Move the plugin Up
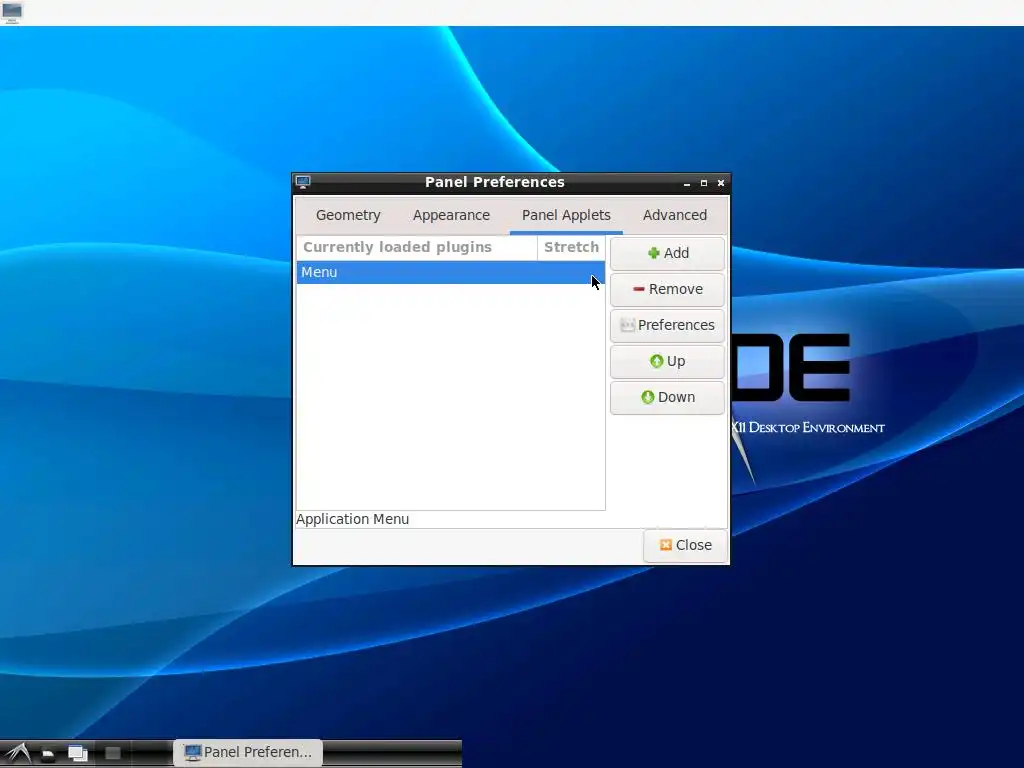 click(667, 361)
